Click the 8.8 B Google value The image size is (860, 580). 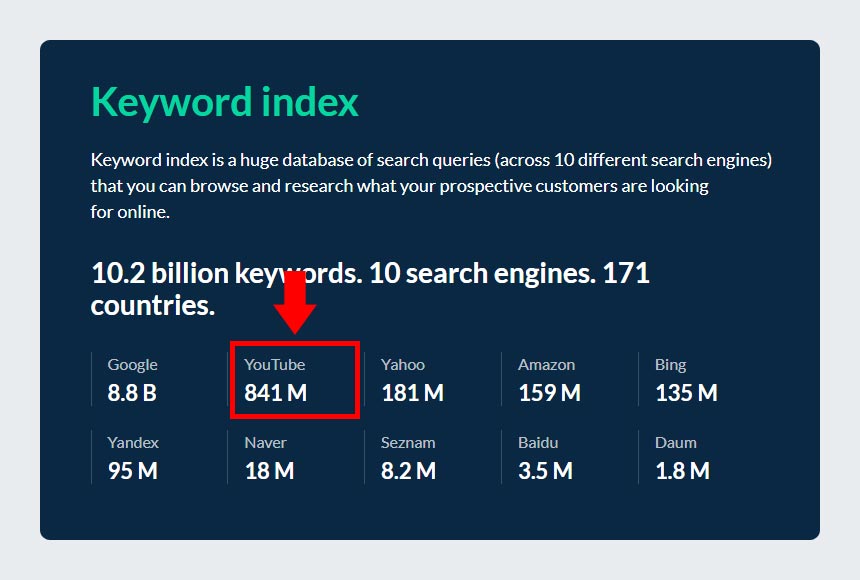click(x=132, y=393)
